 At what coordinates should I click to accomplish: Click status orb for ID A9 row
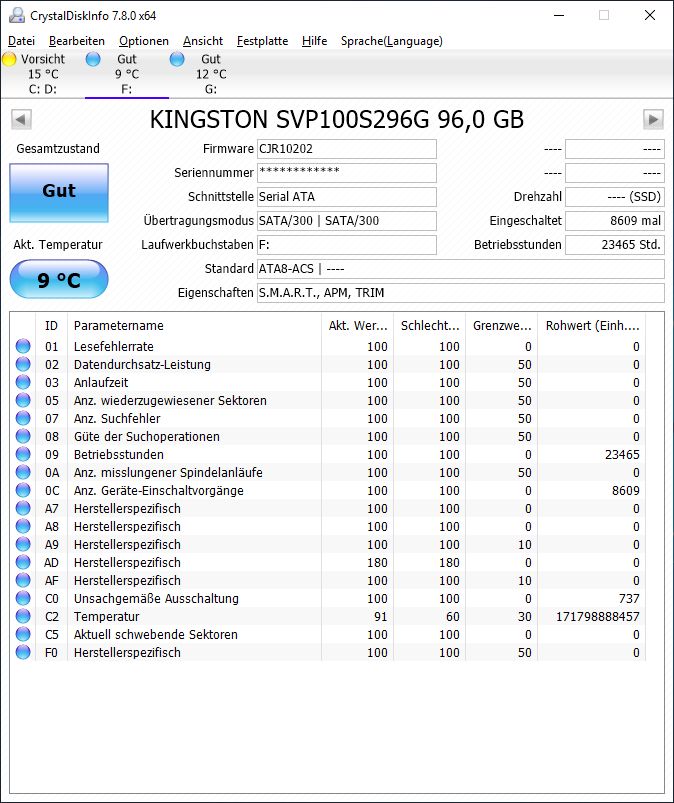pos(23,544)
